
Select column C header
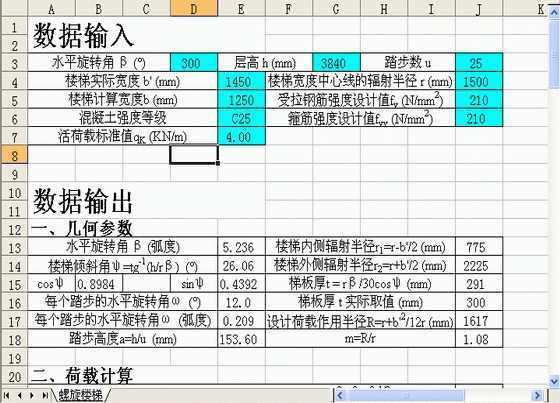click(x=146, y=9)
